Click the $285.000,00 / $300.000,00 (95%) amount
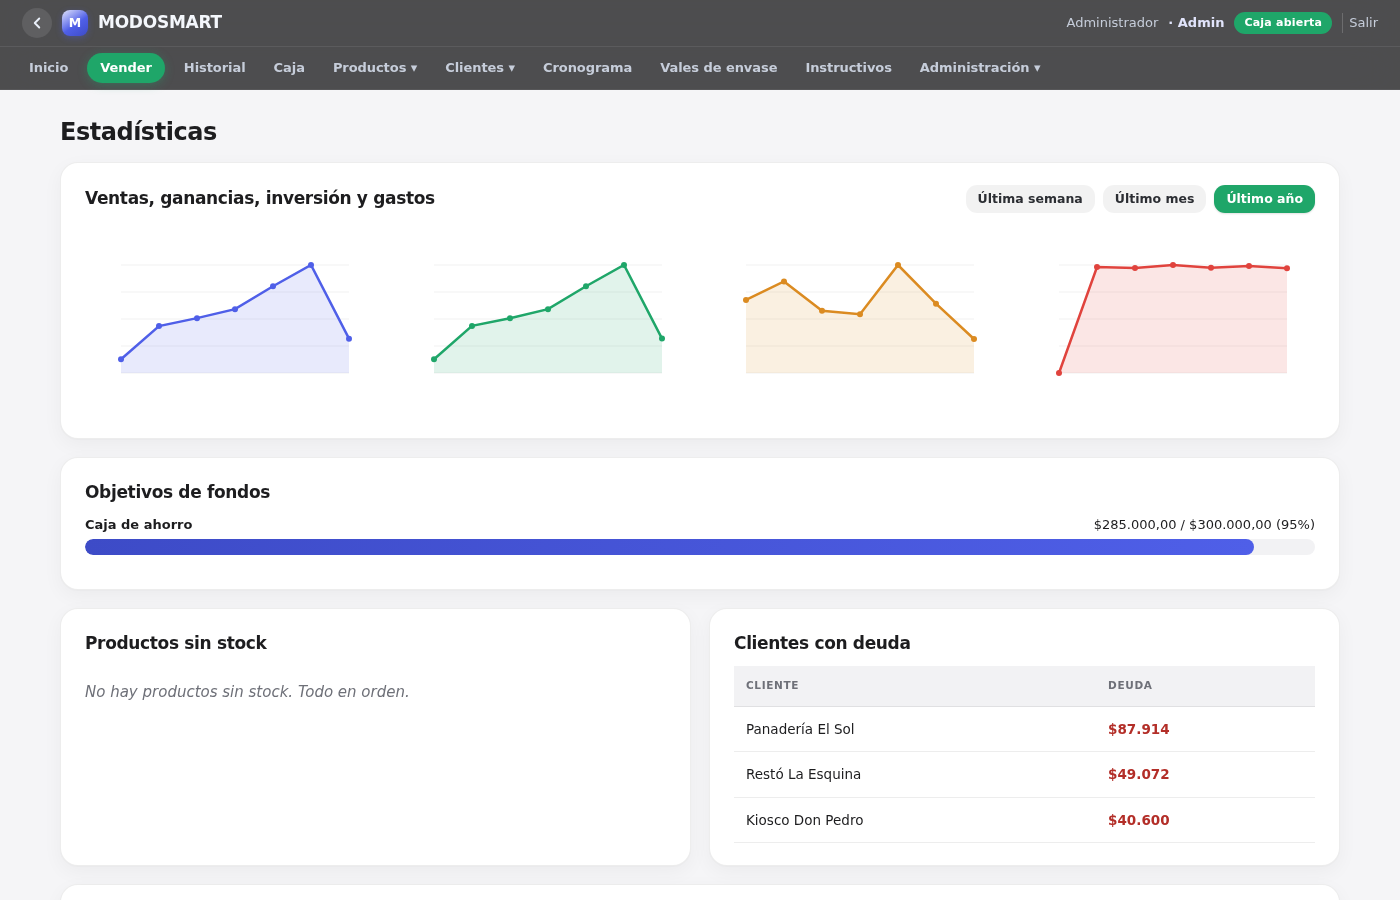 pyautogui.click(x=1204, y=525)
